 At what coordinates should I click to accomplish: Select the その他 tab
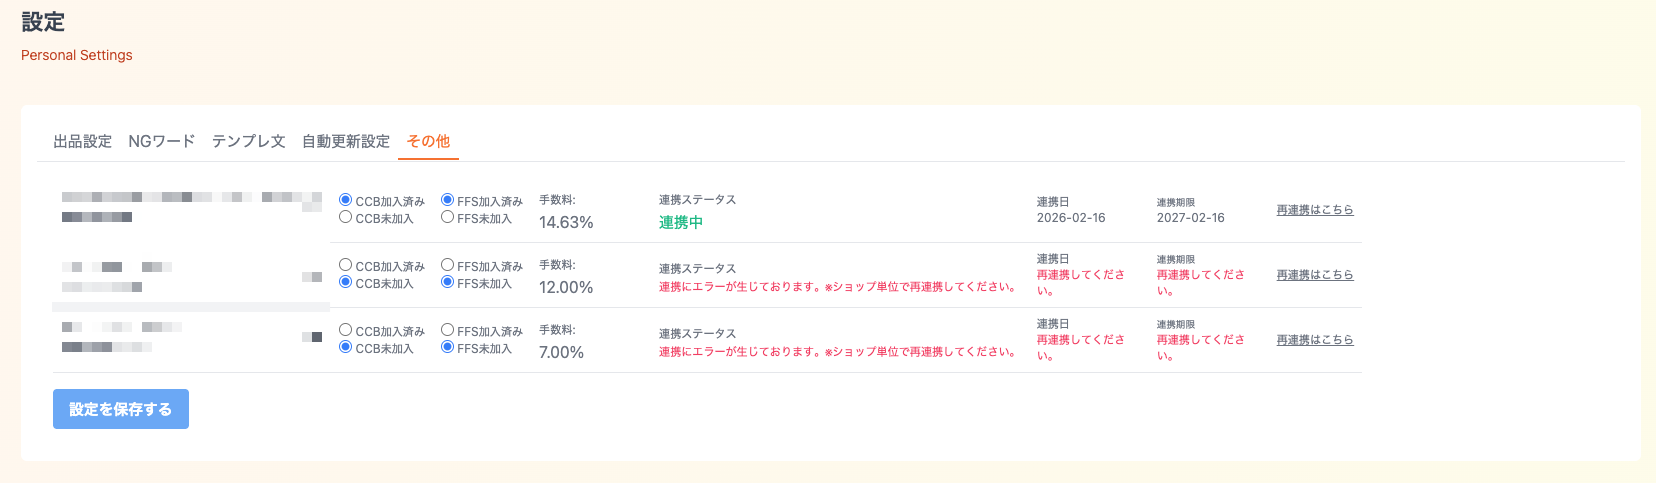[428, 141]
